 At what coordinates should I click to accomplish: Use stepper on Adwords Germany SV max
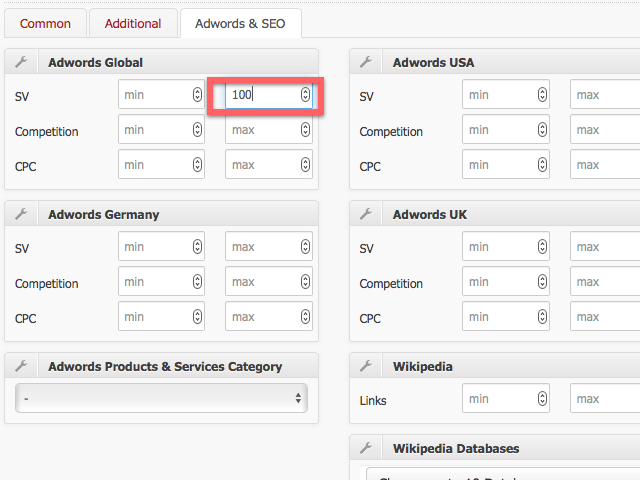pyautogui.click(x=305, y=247)
